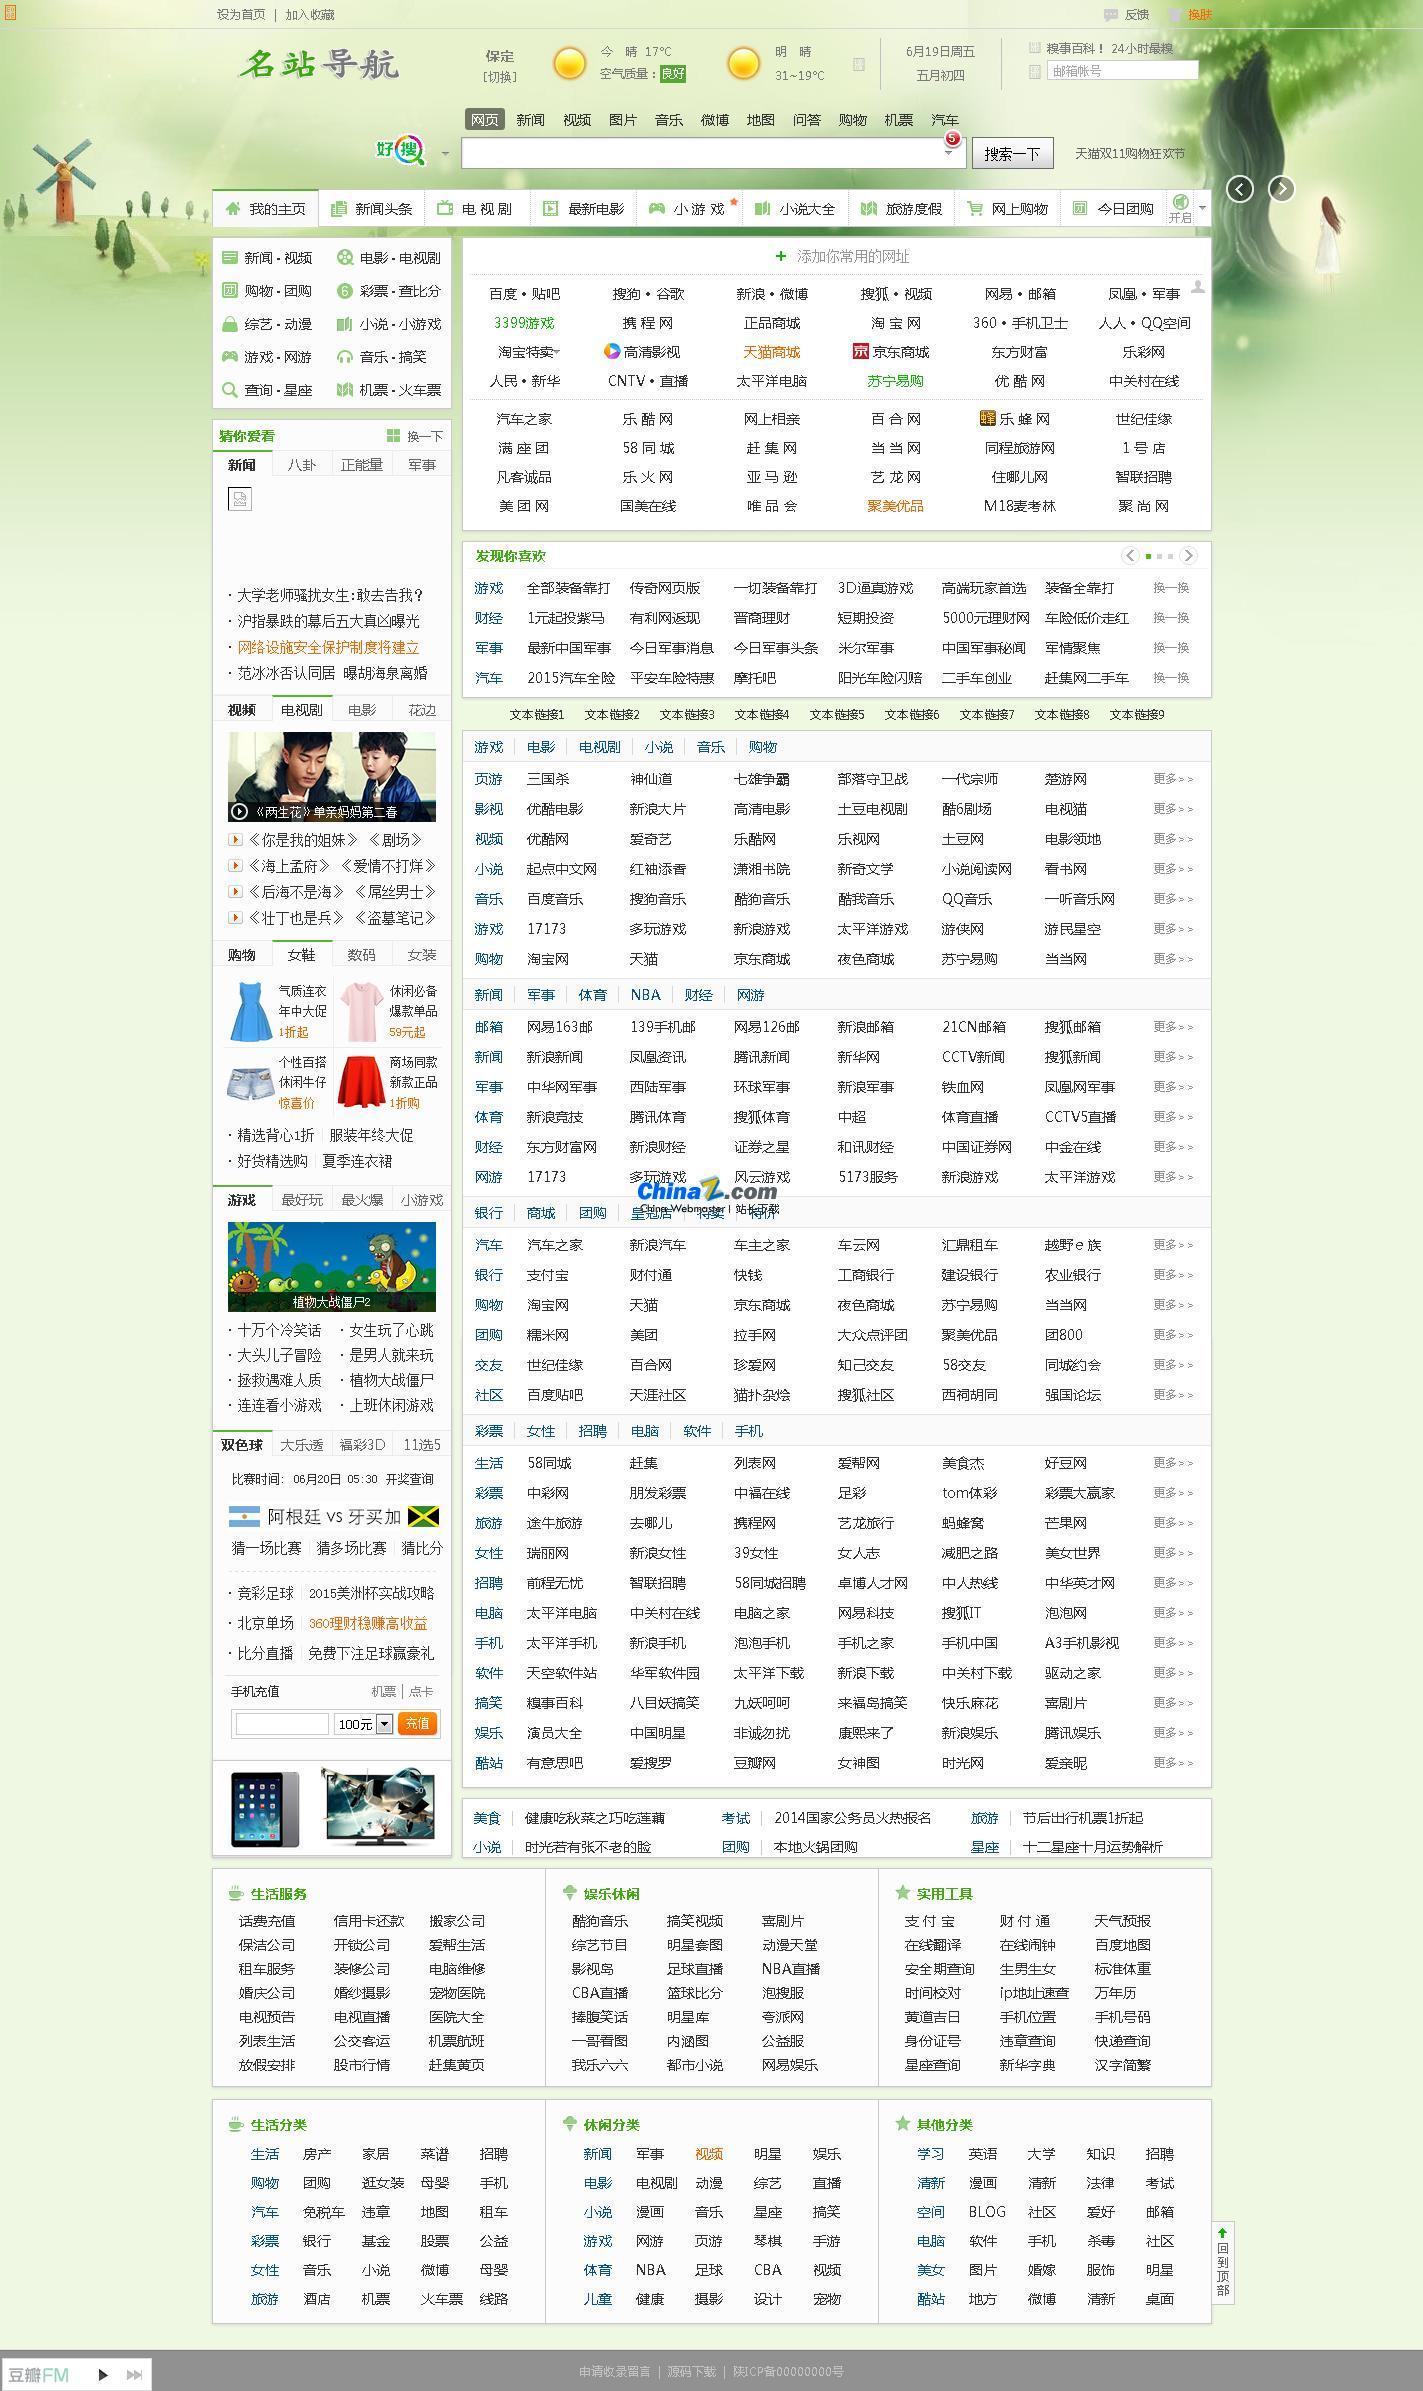Click the 好搜 search engine logo
This screenshot has width=1423, height=2391.
(401, 151)
